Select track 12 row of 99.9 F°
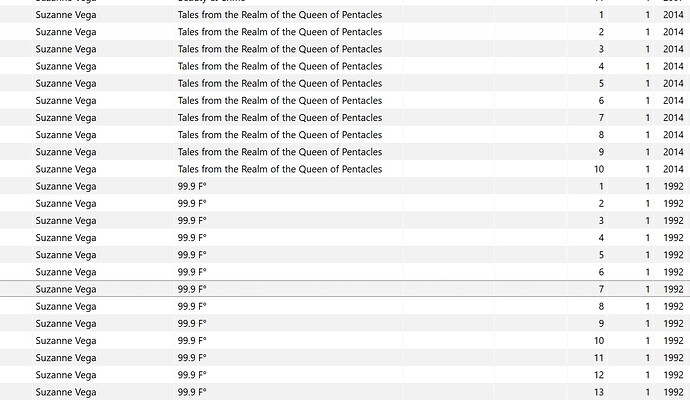The height and width of the screenshot is (400, 690). click(345, 375)
